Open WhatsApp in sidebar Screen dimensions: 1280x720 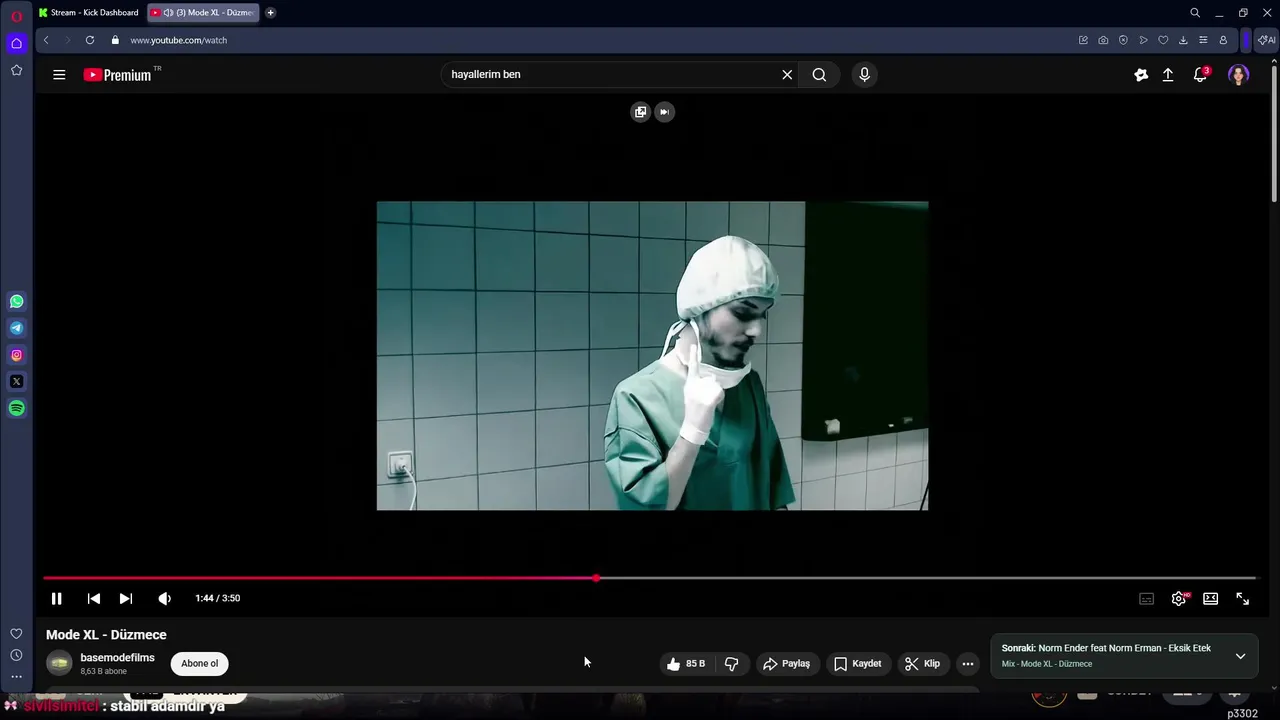[x=17, y=301]
